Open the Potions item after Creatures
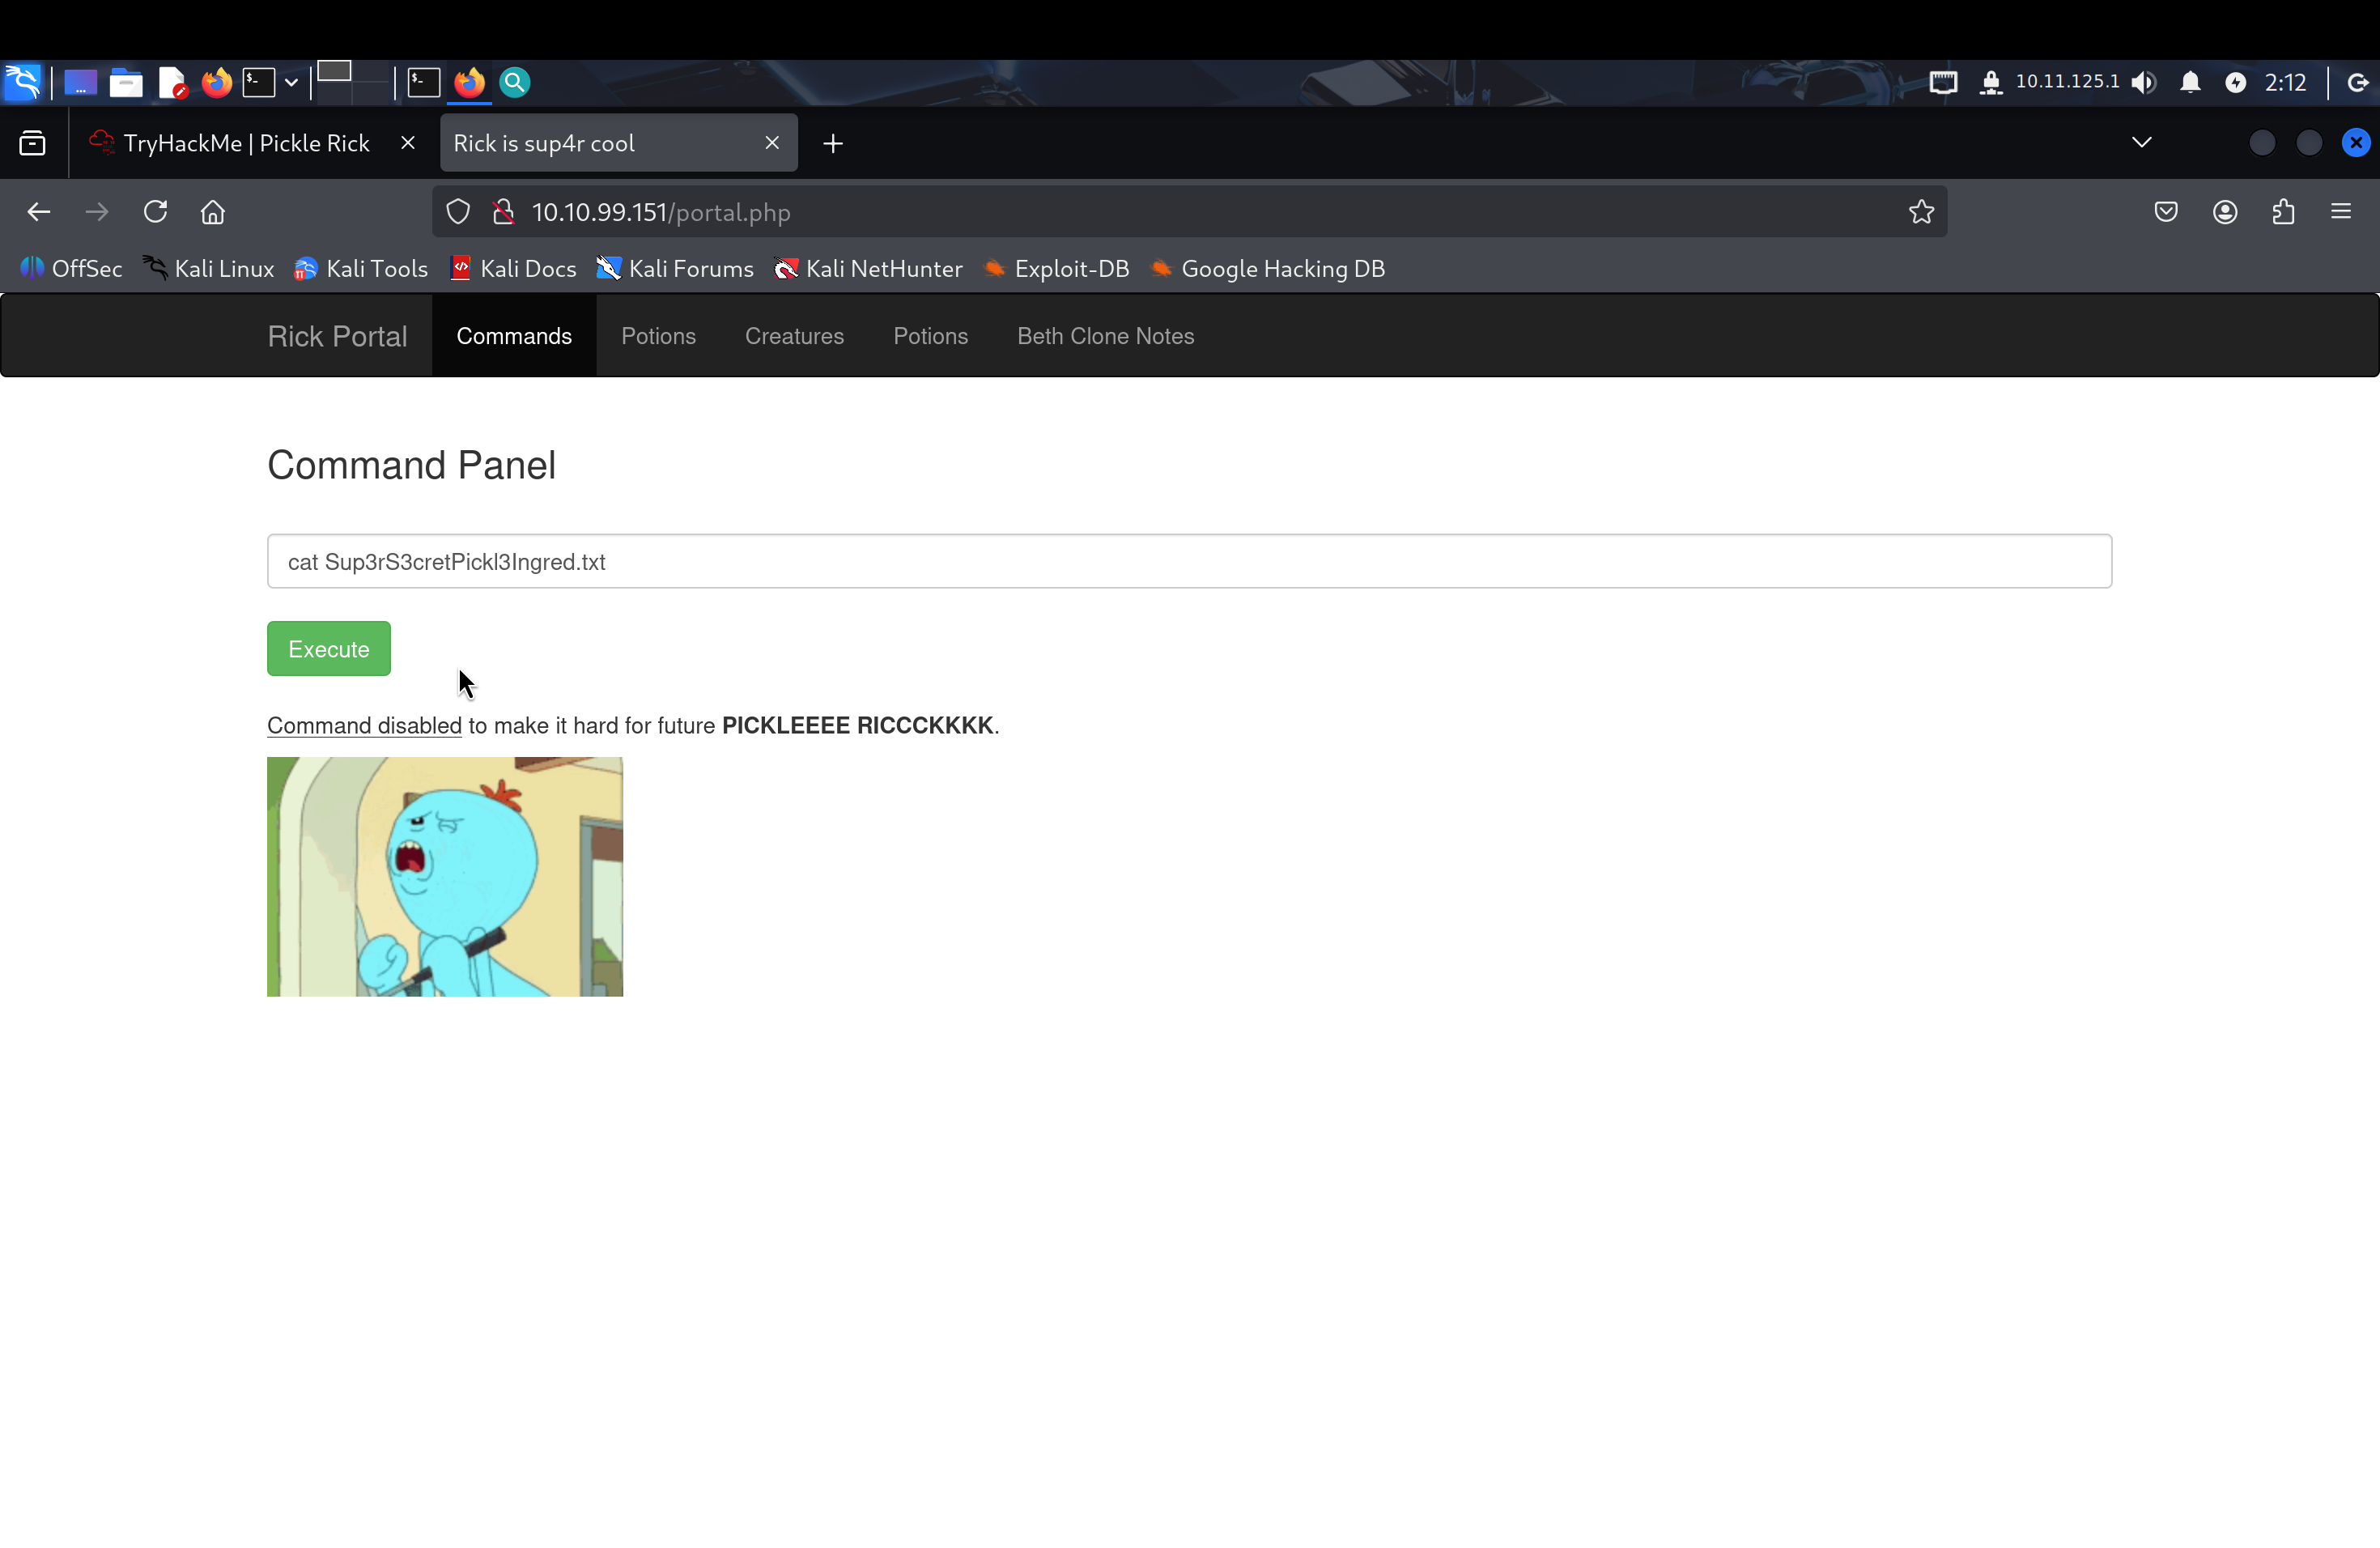The height and width of the screenshot is (1548, 2380). pos(930,336)
